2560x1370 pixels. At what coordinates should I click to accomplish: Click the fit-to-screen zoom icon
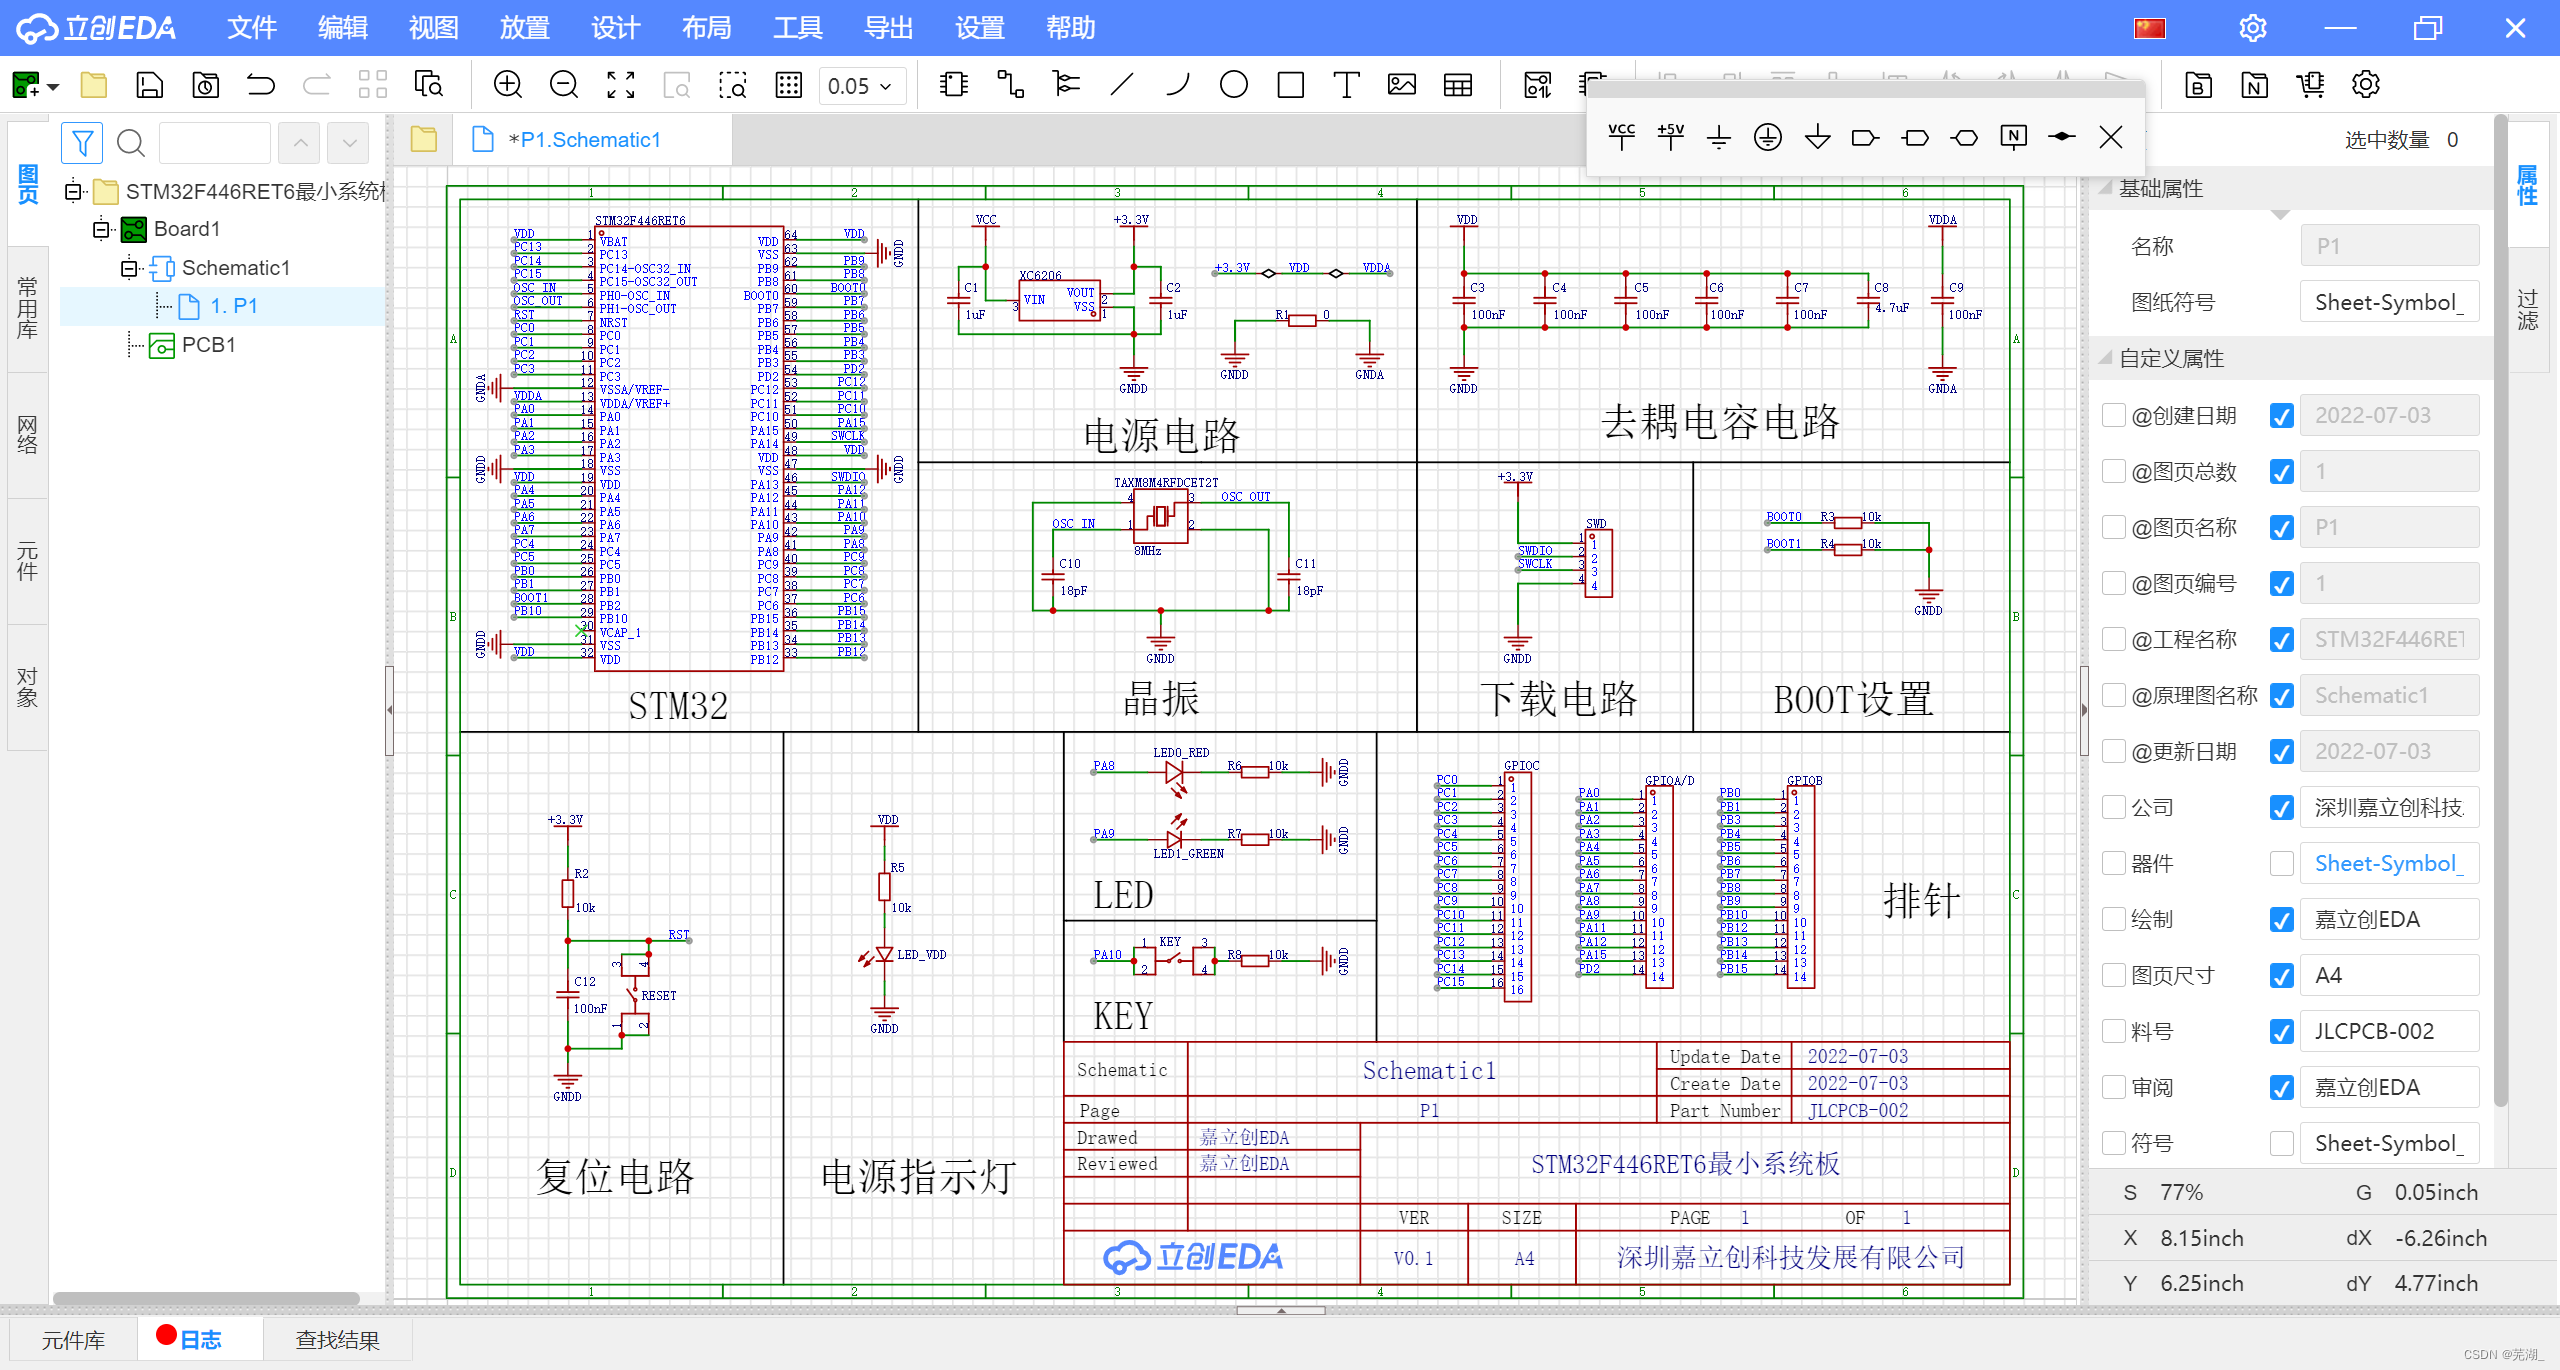(x=621, y=85)
